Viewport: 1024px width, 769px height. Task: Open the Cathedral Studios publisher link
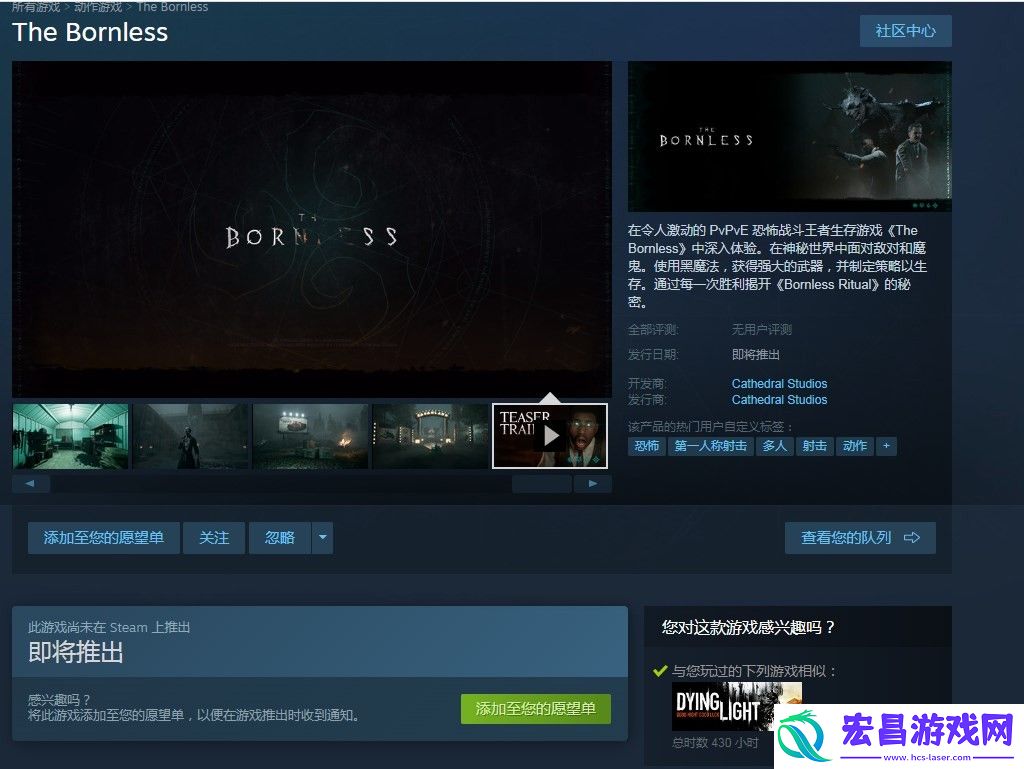[x=779, y=400]
